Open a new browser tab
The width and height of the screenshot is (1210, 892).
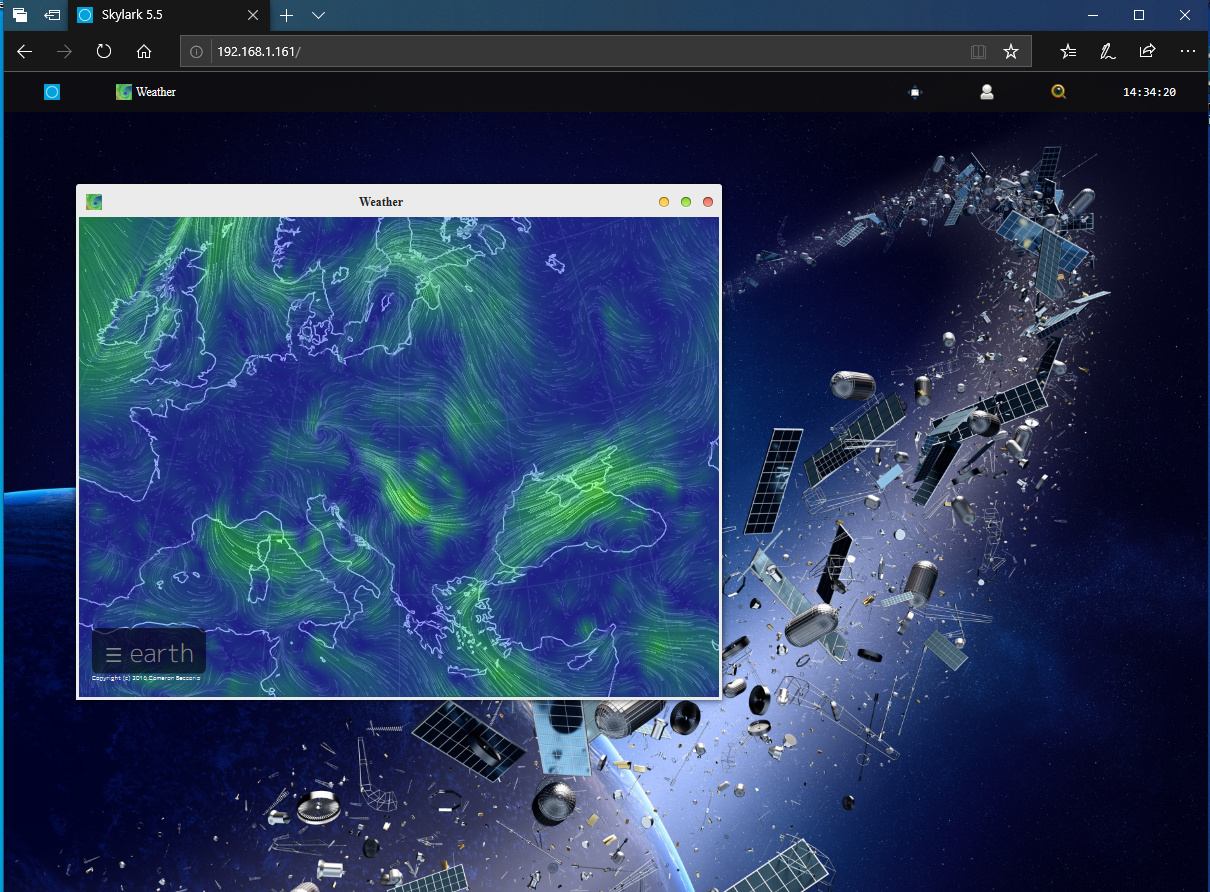(x=286, y=15)
